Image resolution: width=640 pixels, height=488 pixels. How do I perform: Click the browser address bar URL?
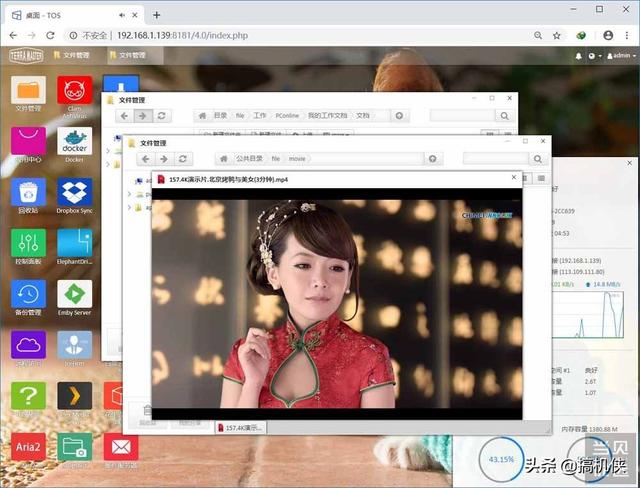[182, 35]
